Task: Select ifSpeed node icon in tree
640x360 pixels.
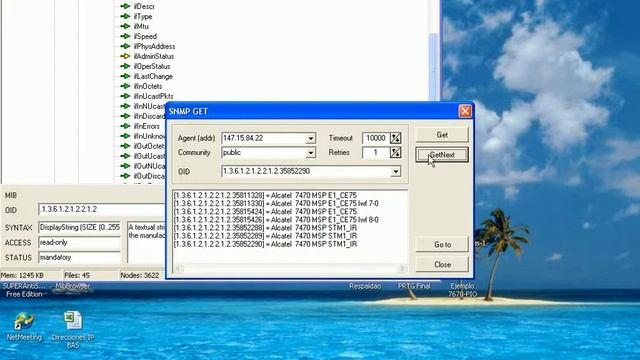Action: coord(125,36)
